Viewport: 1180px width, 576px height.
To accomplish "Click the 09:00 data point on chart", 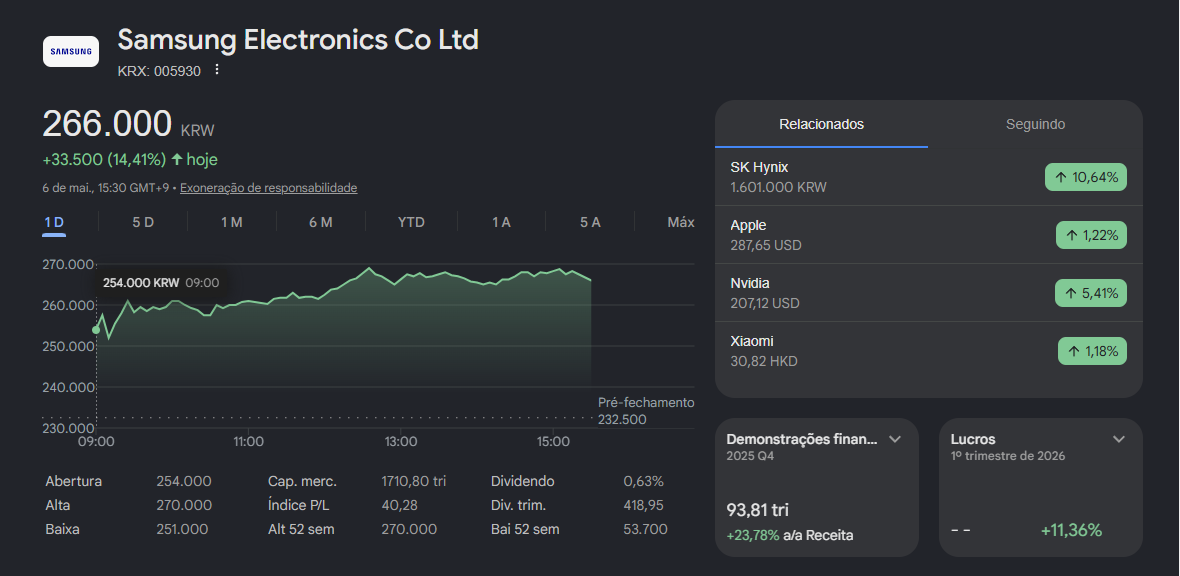I will click(x=96, y=330).
